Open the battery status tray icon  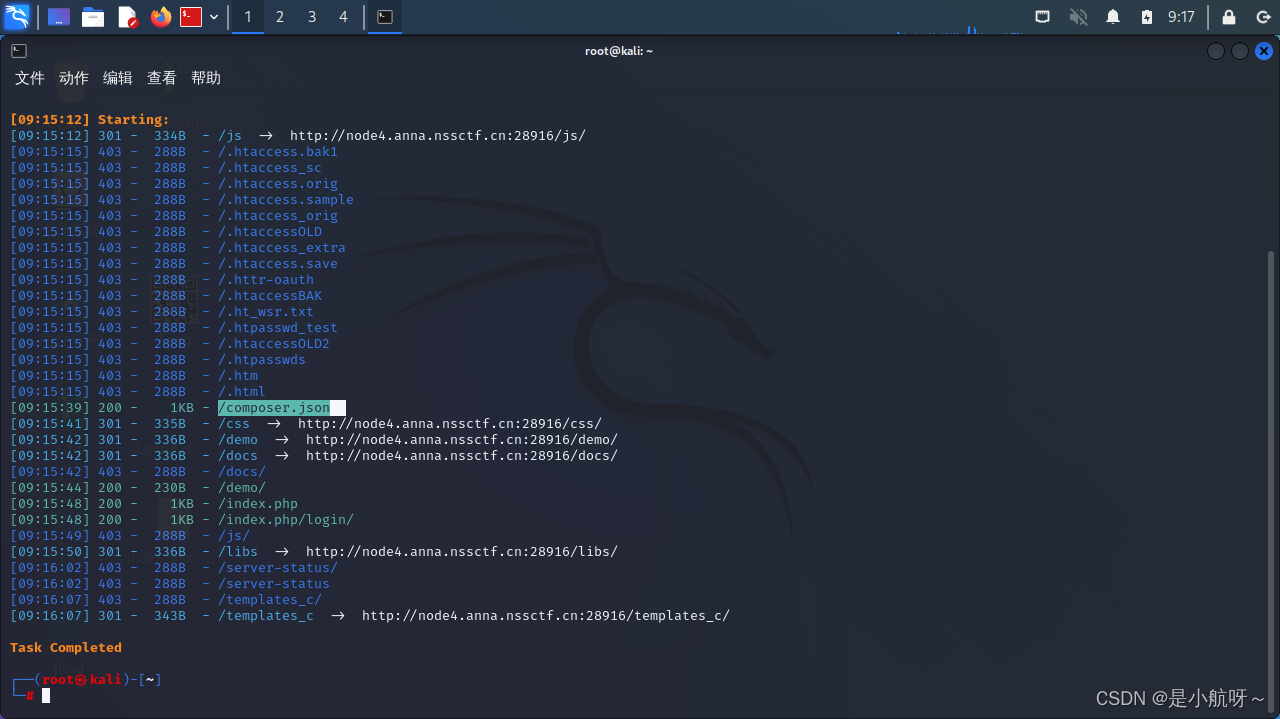coord(1145,17)
